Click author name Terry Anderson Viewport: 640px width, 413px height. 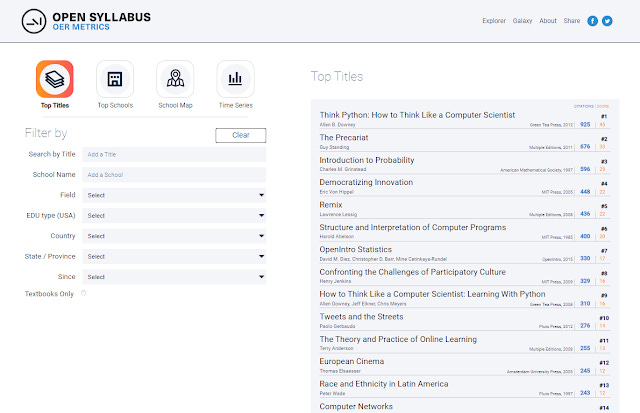point(336,348)
